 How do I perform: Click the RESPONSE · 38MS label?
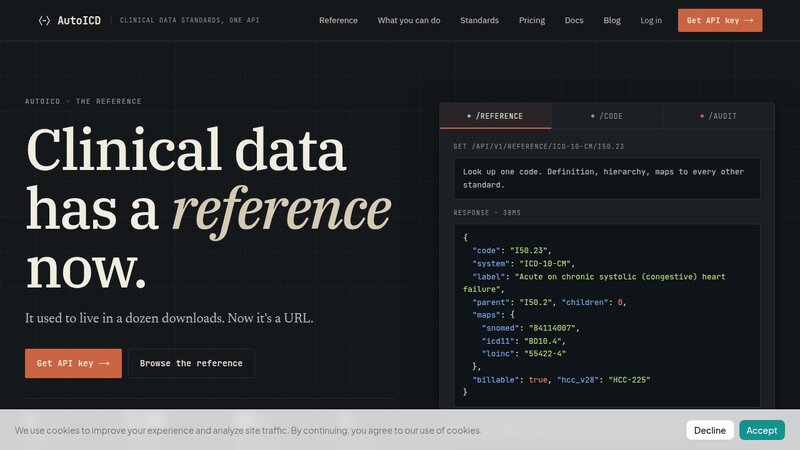coord(487,213)
